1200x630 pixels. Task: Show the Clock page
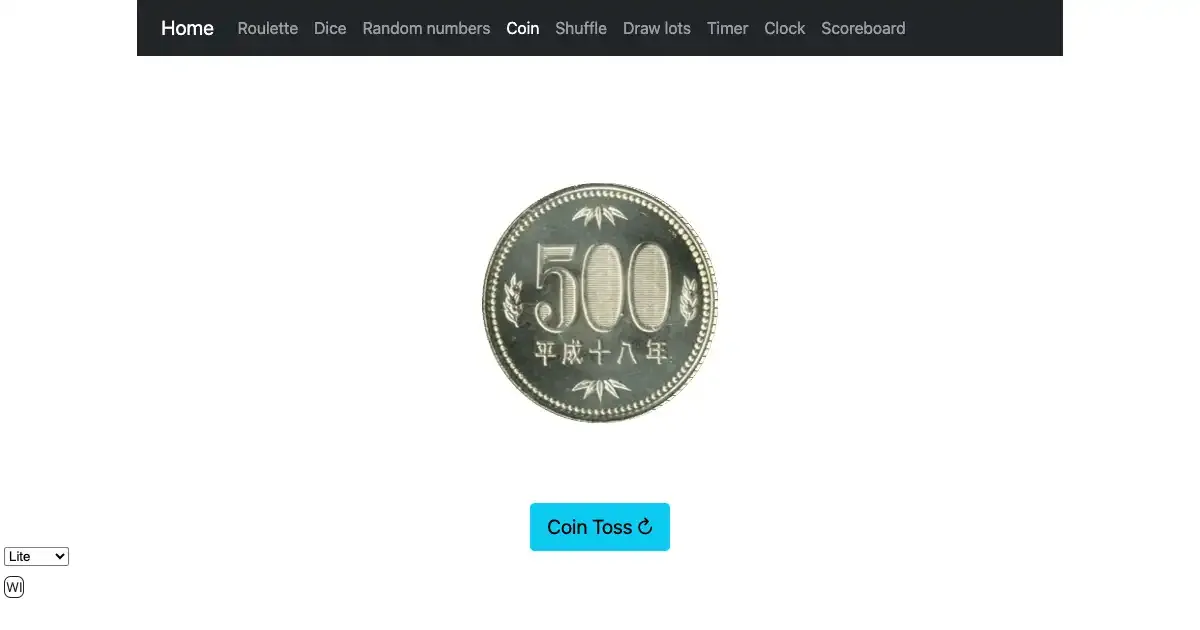[784, 28]
